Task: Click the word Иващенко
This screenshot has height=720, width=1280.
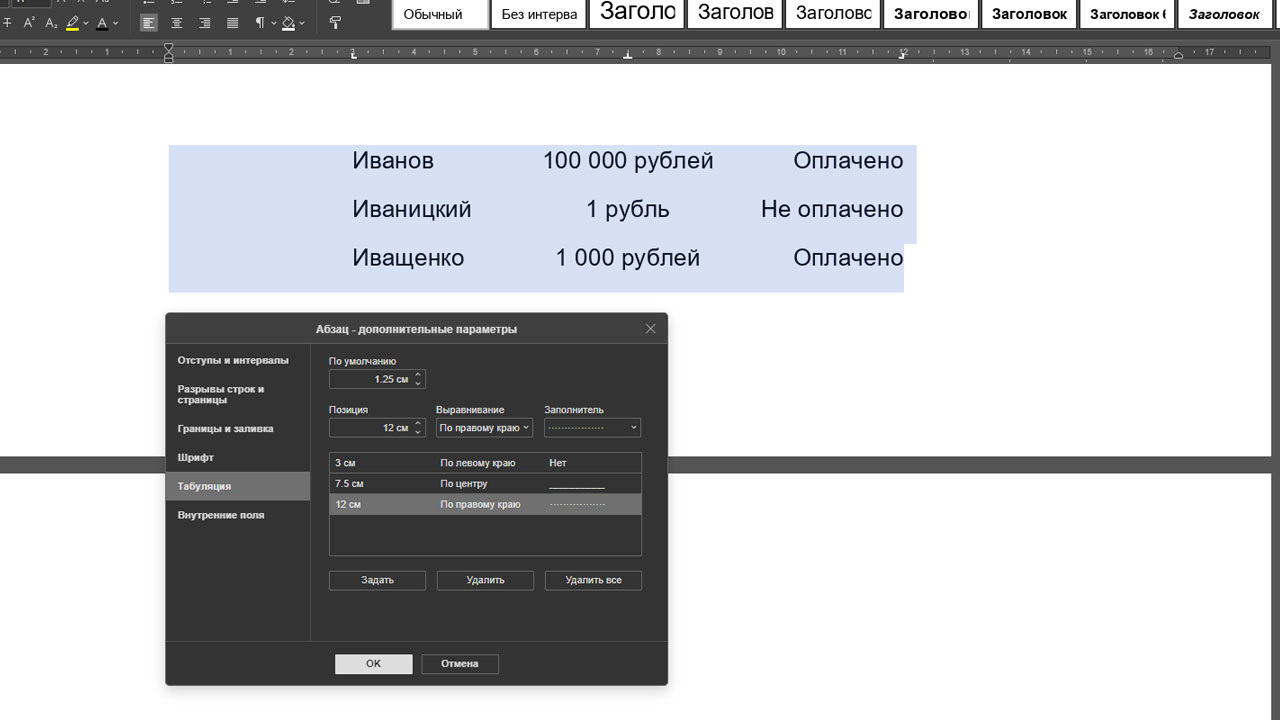Action: (x=408, y=258)
